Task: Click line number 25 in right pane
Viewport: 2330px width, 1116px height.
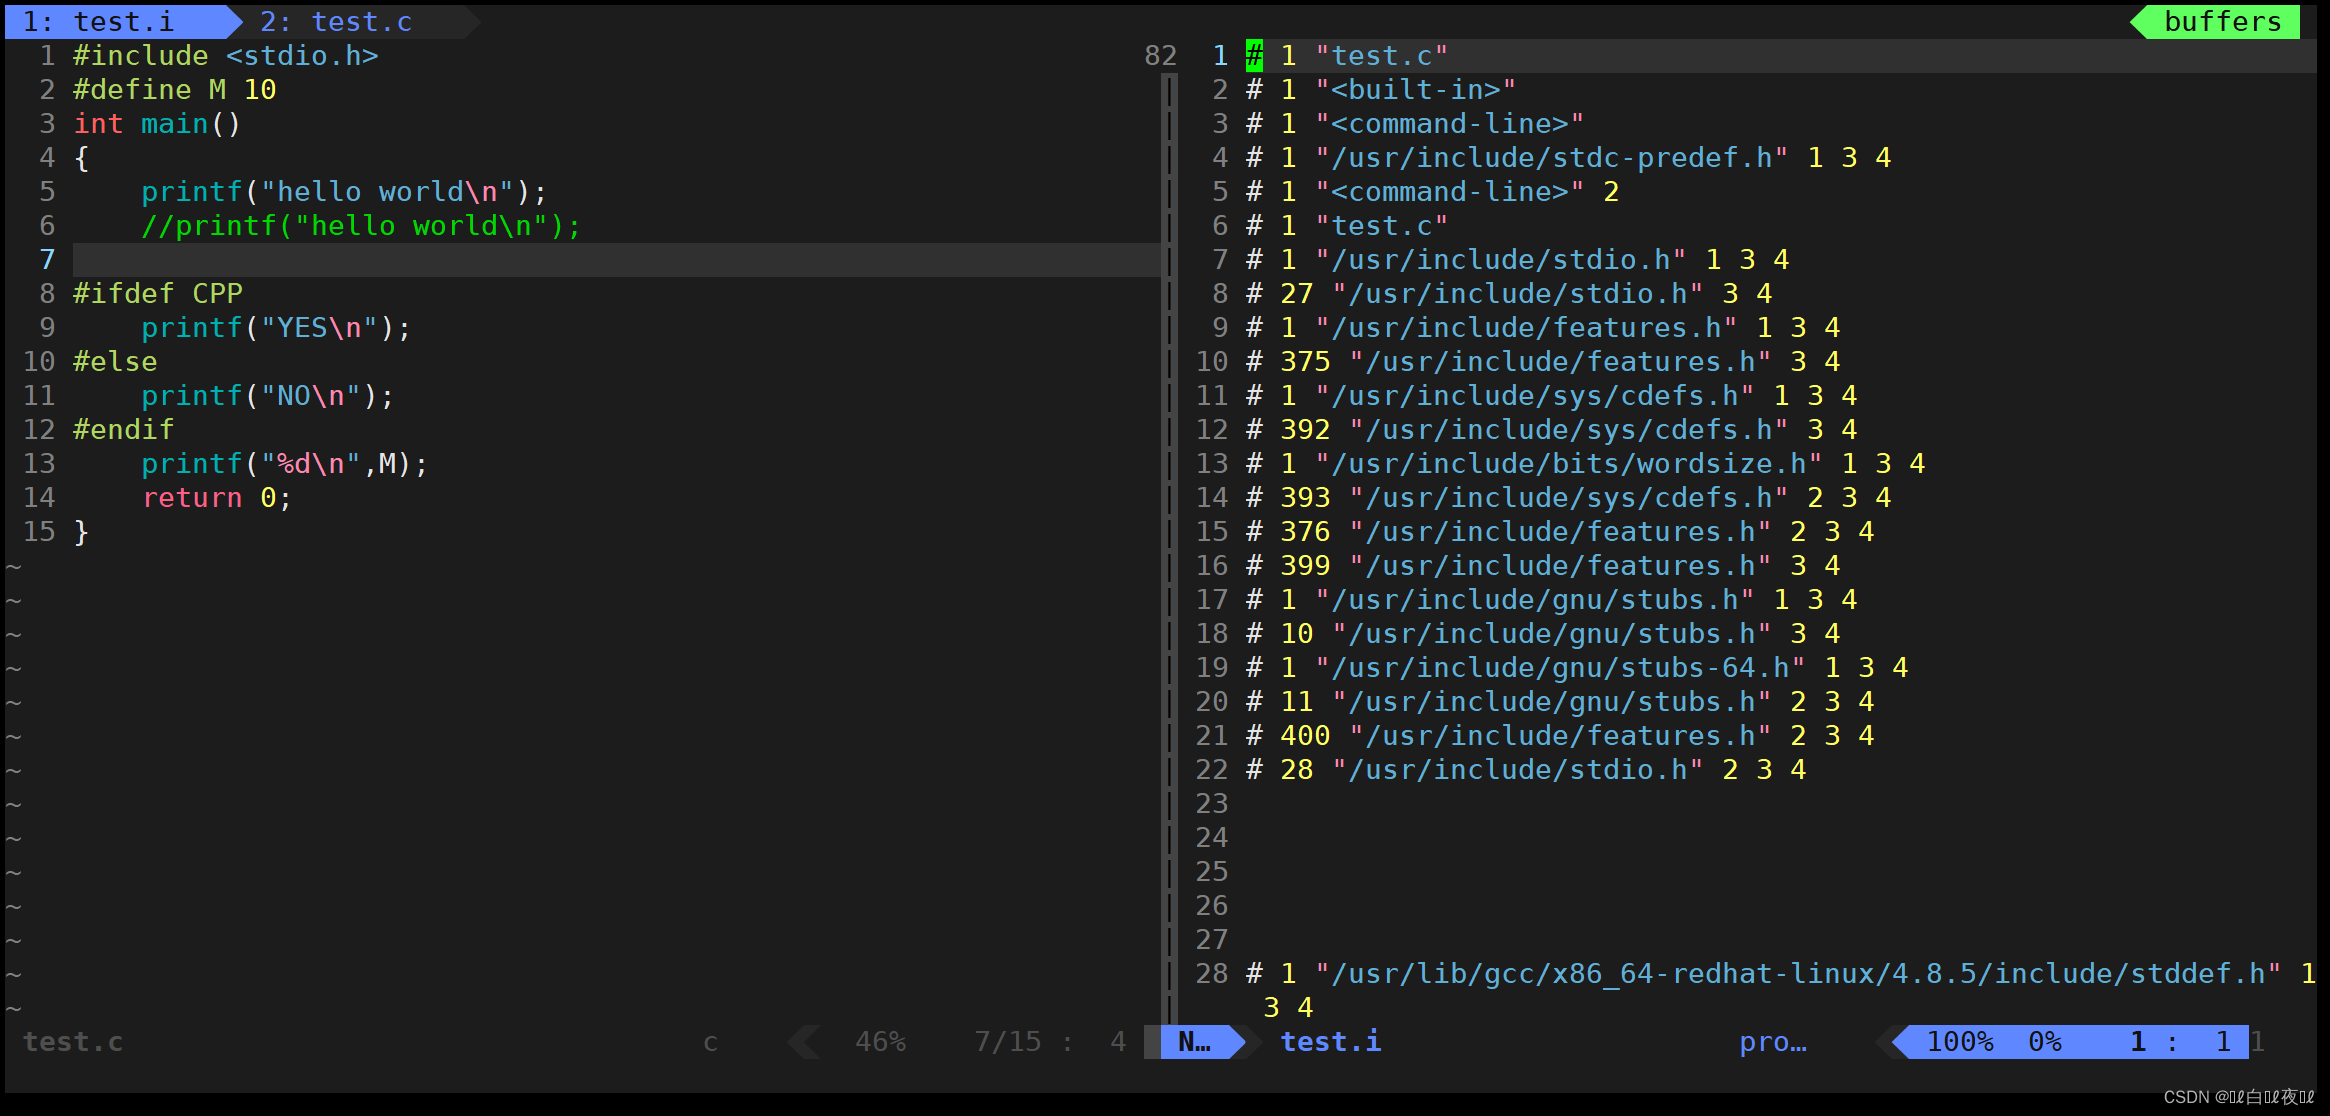Action: [x=1212, y=871]
